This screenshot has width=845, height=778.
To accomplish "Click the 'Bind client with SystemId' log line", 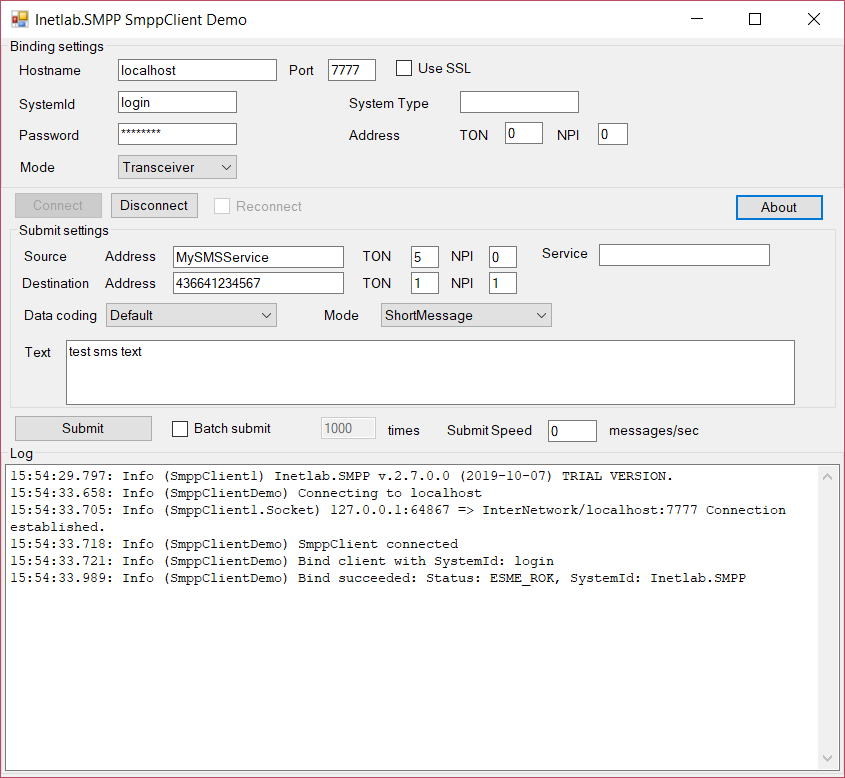I will 282,561.
